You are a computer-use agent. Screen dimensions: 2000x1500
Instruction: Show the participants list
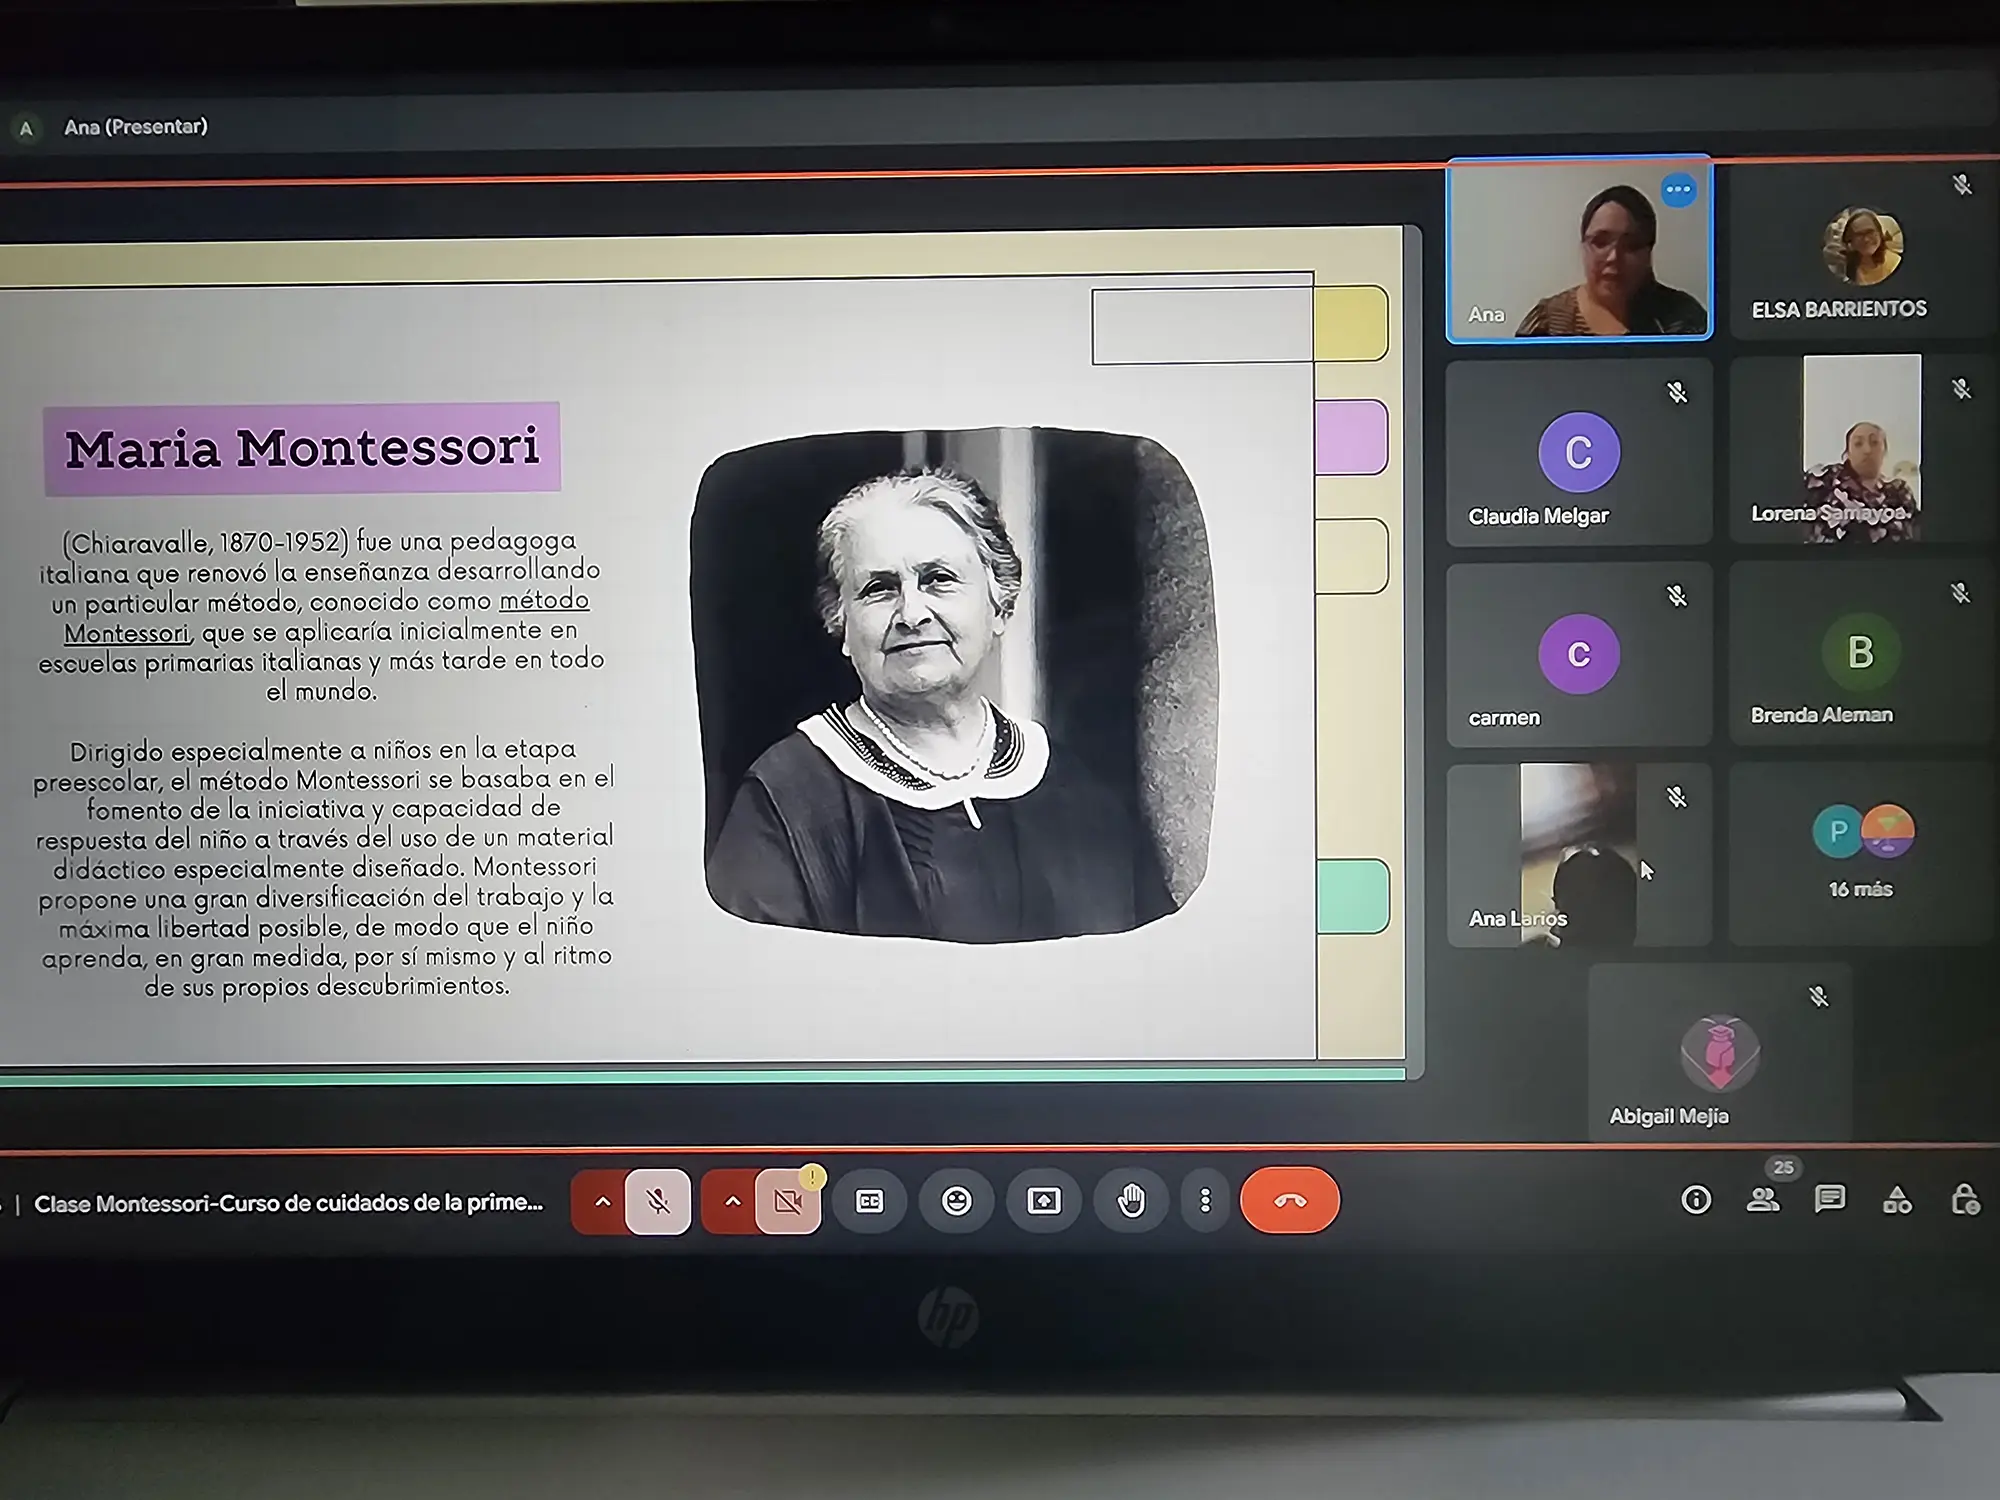point(1762,1200)
